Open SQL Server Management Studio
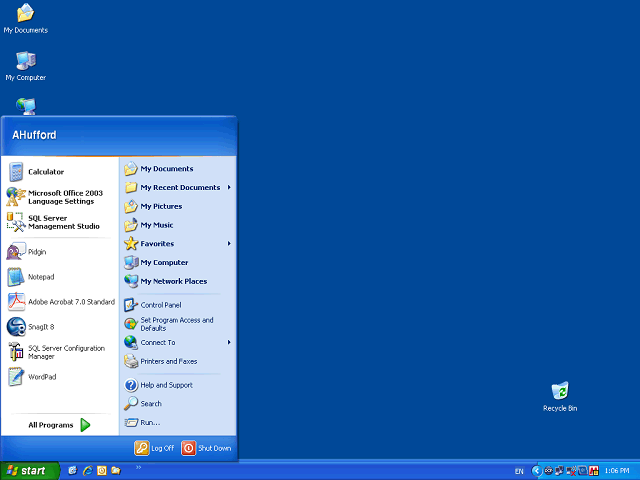 click(x=60, y=222)
